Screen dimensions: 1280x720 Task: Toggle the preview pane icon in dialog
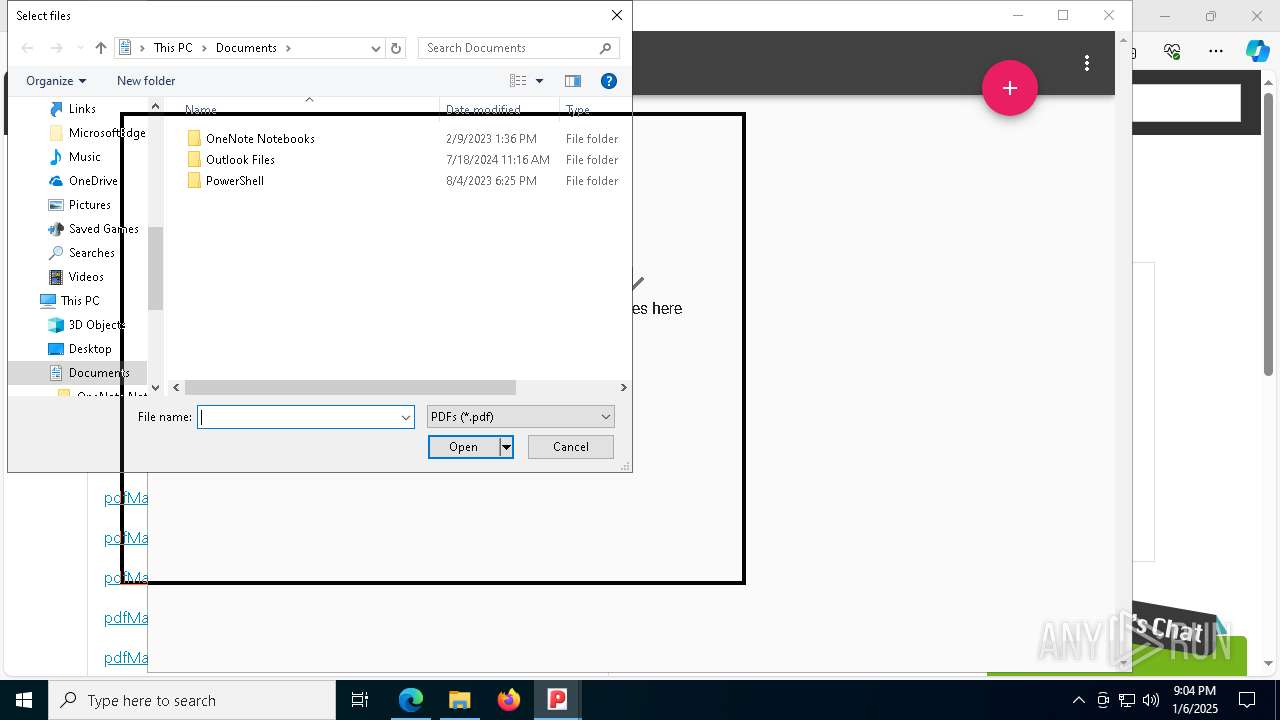(573, 81)
